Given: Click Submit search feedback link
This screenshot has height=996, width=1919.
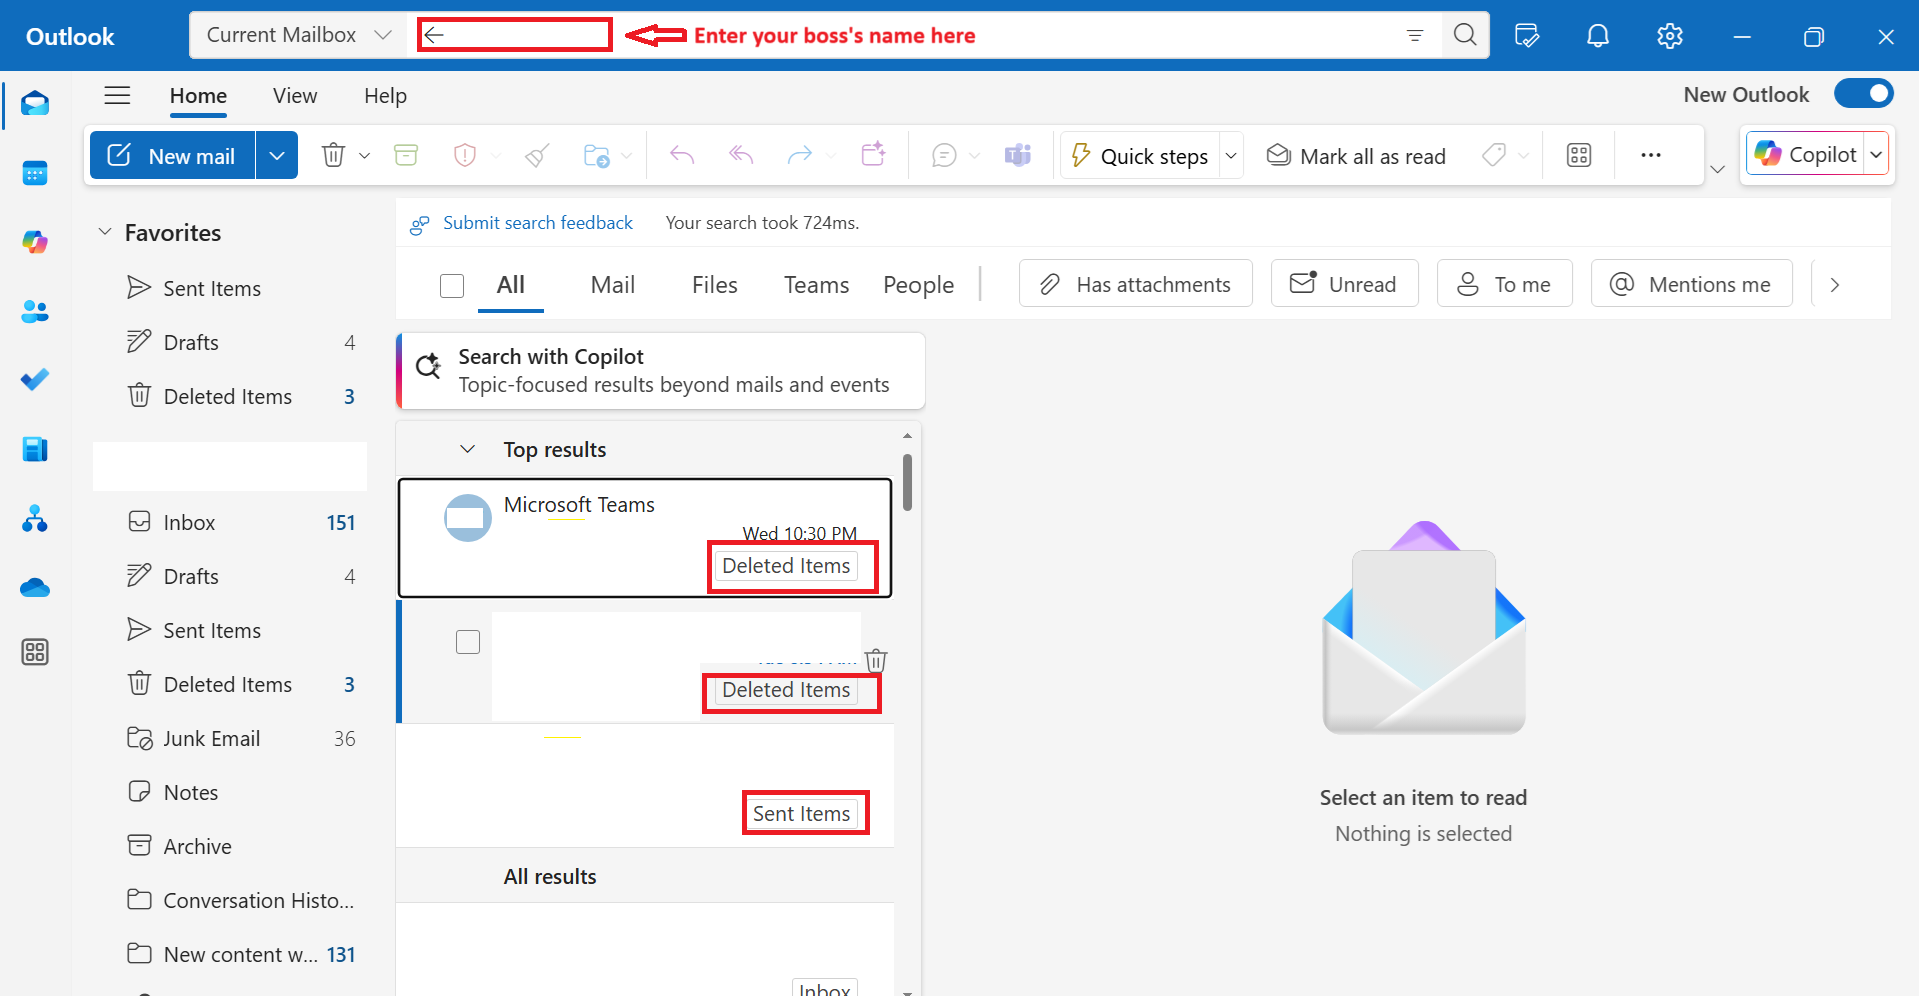Looking at the screenshot, I should click(x=538, y=223).
